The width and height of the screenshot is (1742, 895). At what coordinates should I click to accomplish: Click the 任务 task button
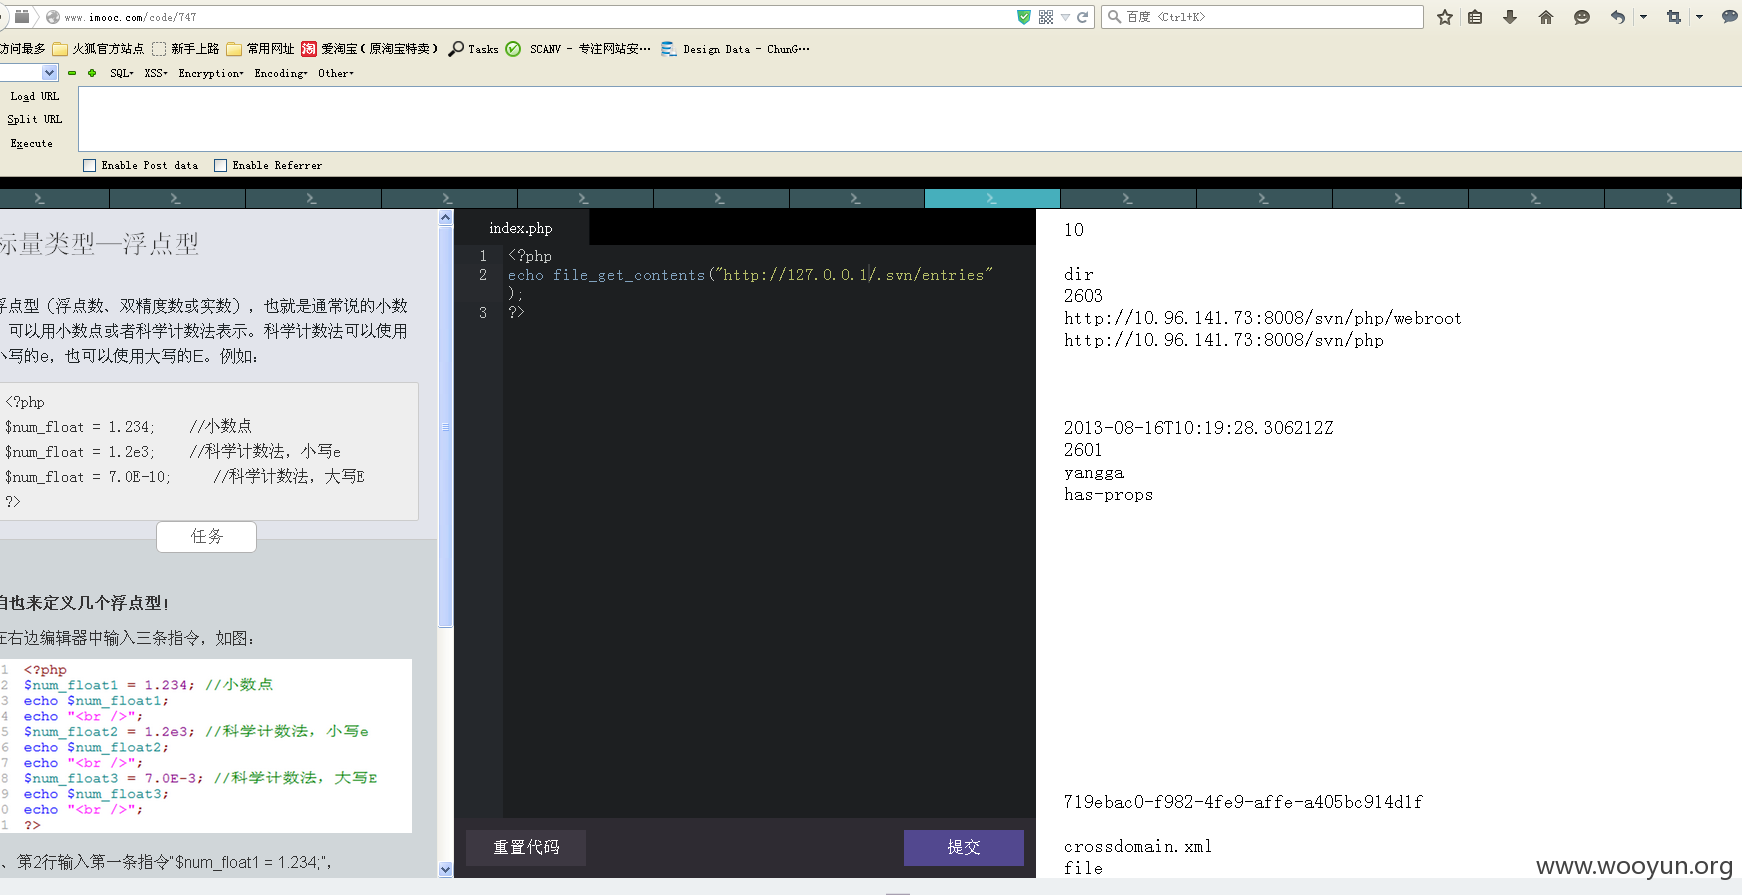(206, 537)
